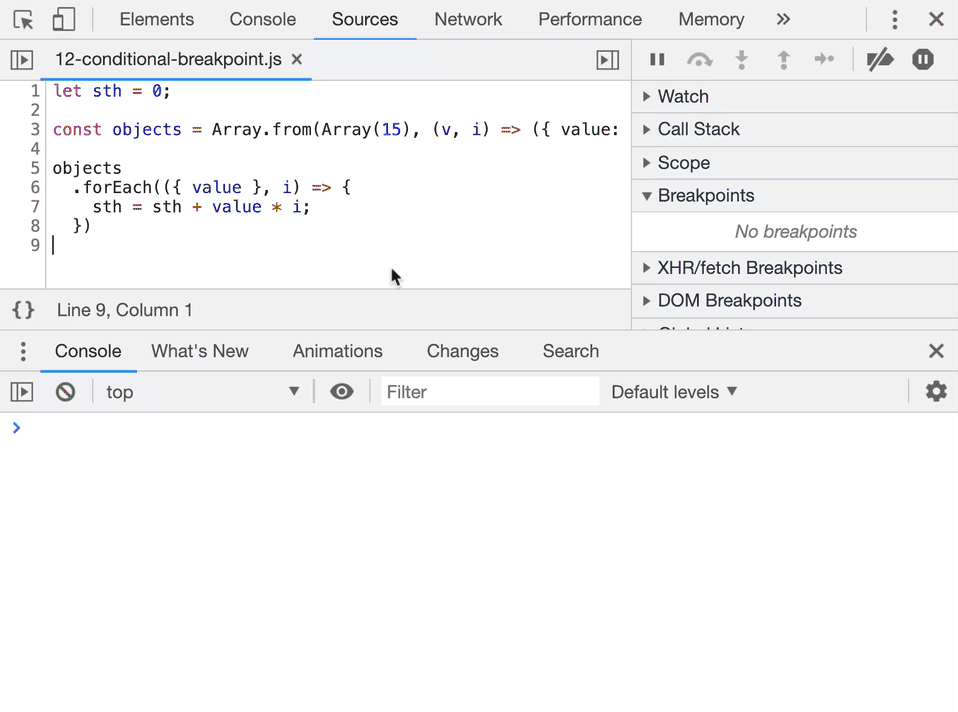
Task: Activate the inspect element cursor tool
Action: (22, 19)
